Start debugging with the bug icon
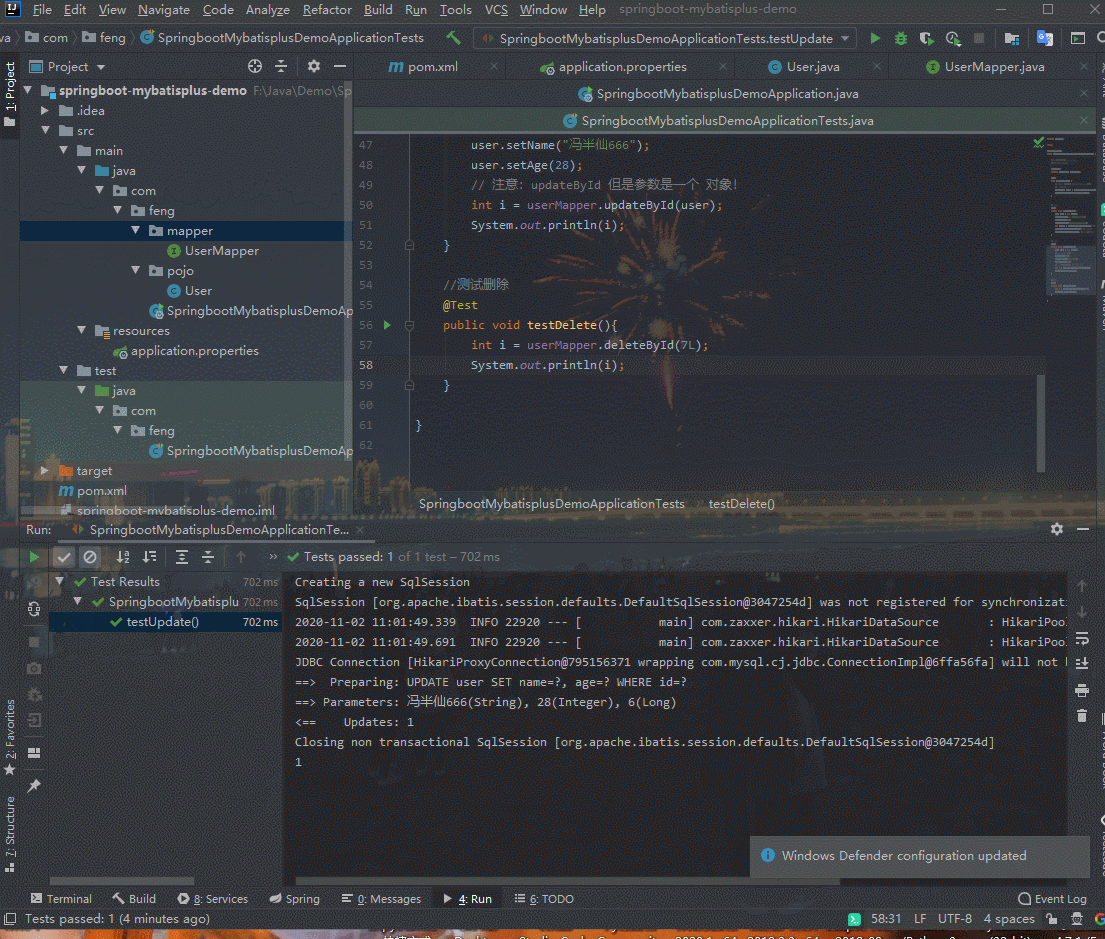The width and height of the screenshot is (1105, 939). point(901,38)
